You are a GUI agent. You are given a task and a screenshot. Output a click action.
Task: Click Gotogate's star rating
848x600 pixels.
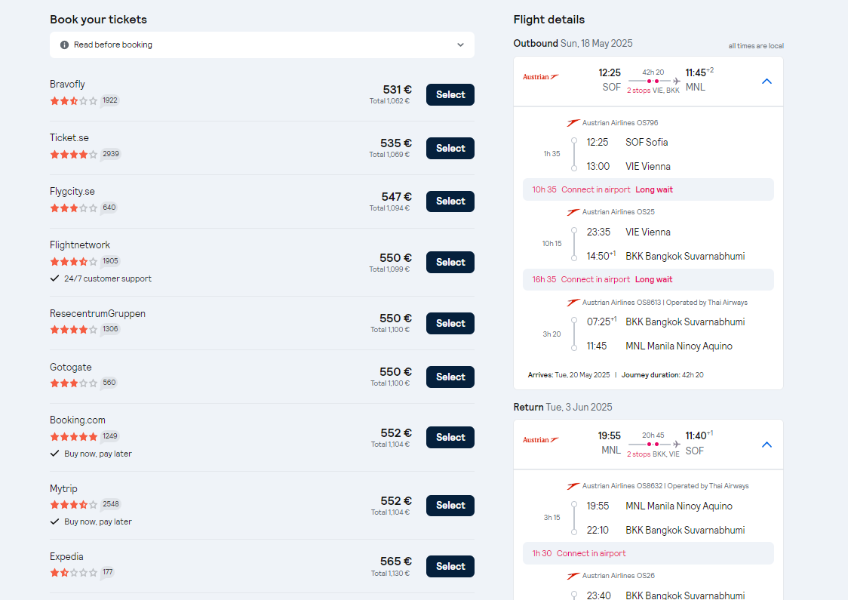(74, 383)
